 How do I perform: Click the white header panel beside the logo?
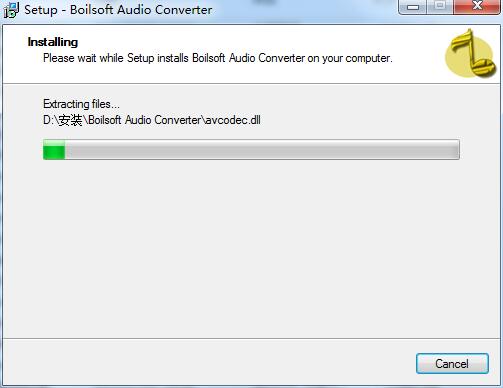pos(233,73)
